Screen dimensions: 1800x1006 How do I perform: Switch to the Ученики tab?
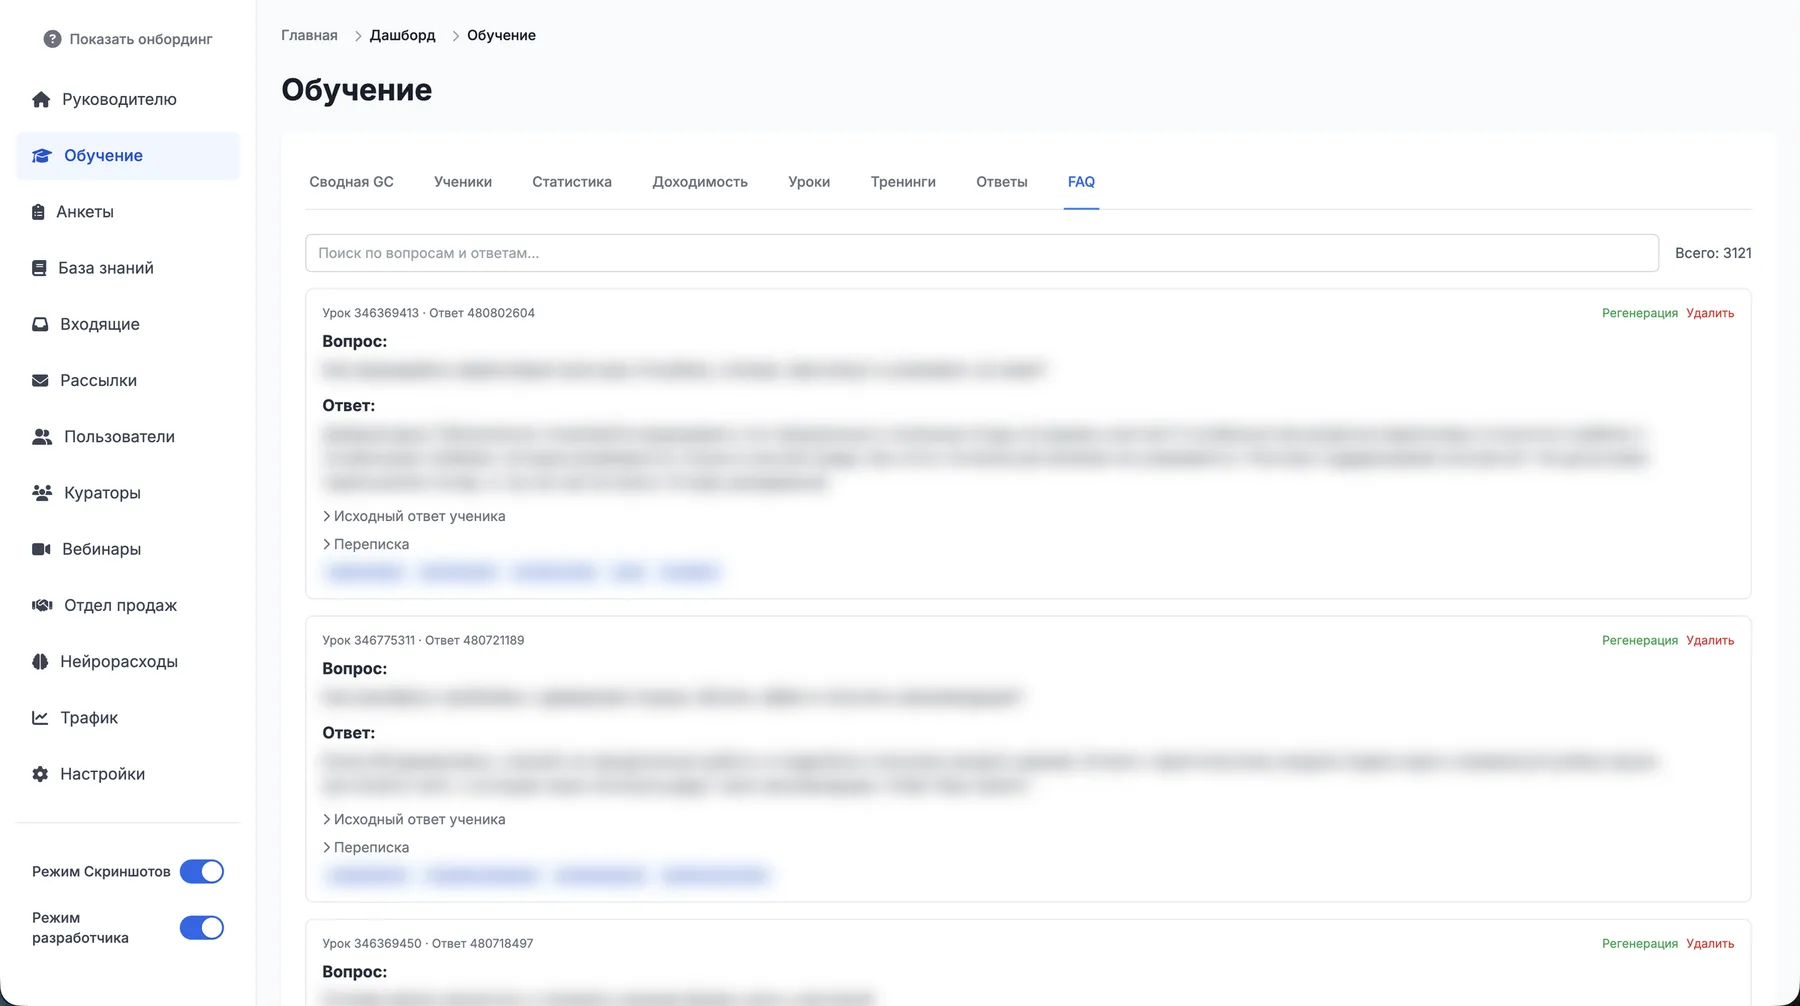tap(463, 182)
